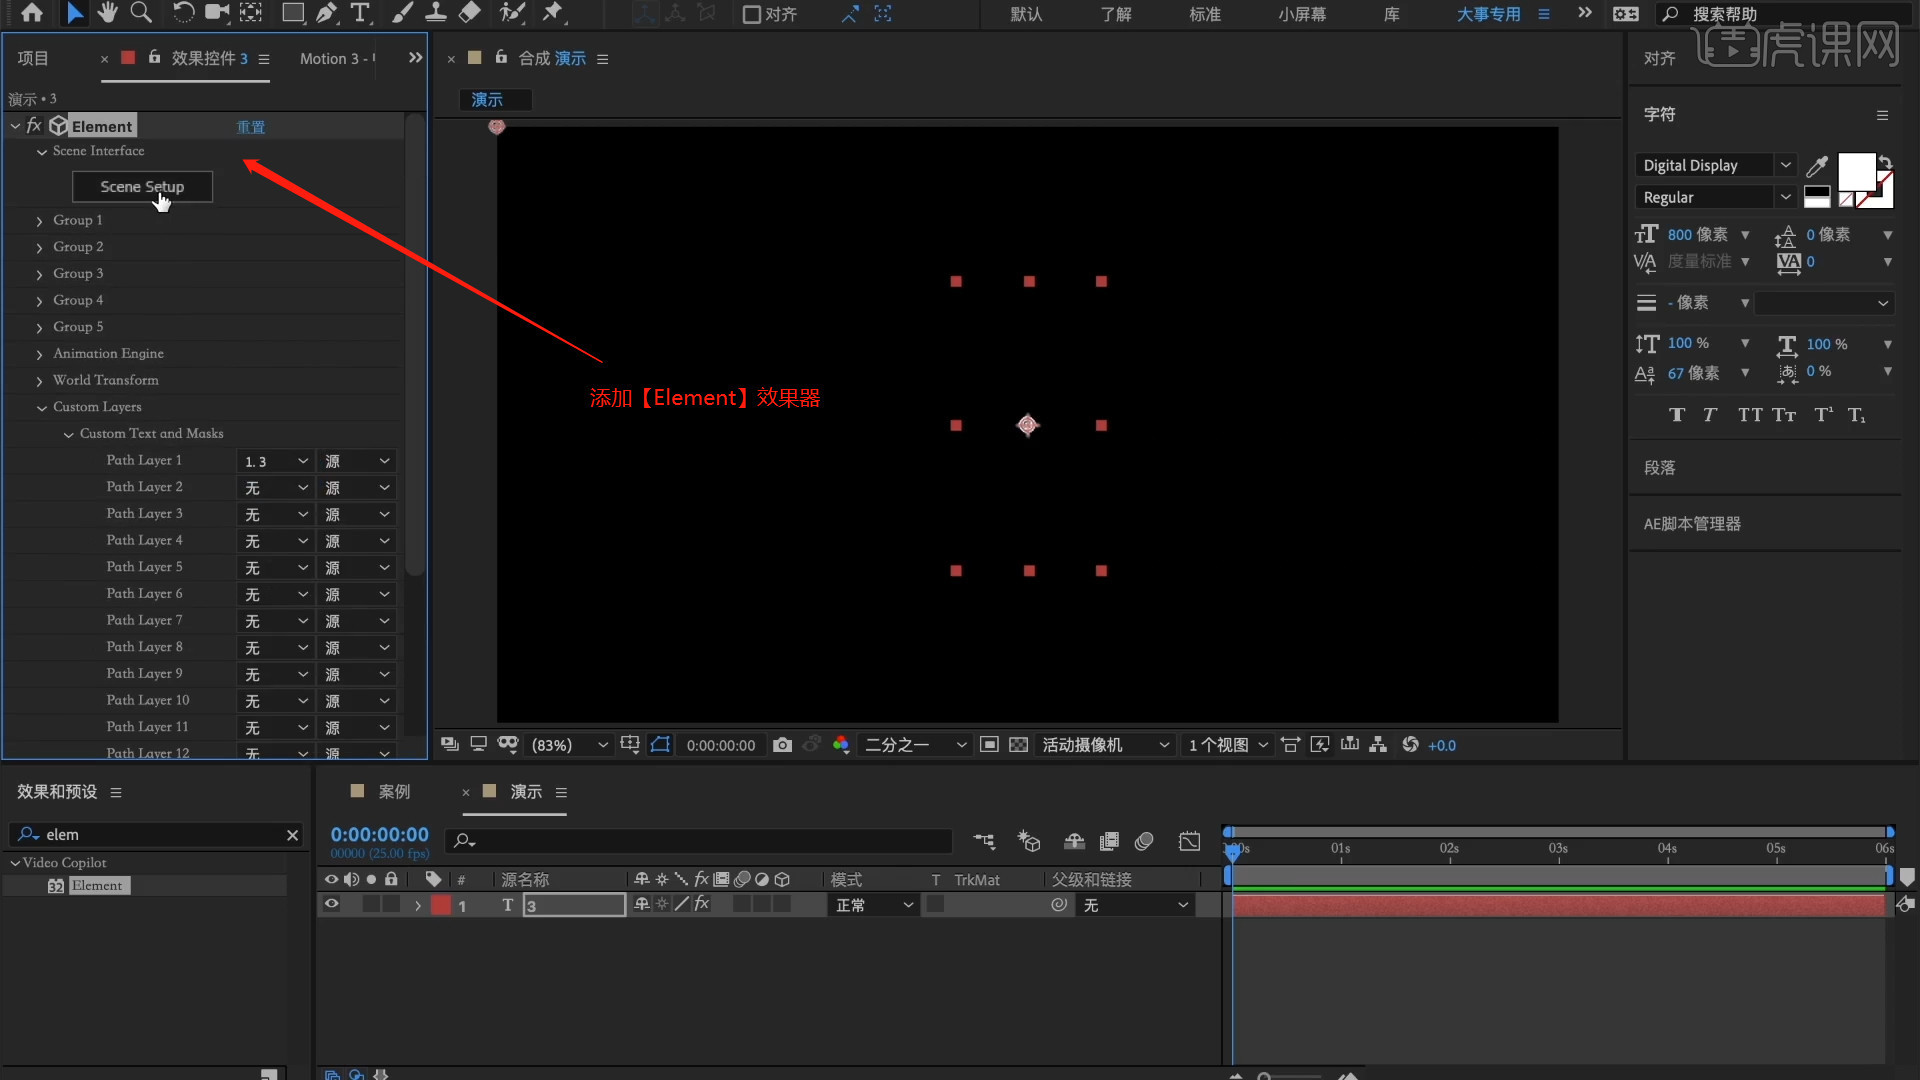
Task: Select the 小屏幕 workspace
Action: point(1302,14)
